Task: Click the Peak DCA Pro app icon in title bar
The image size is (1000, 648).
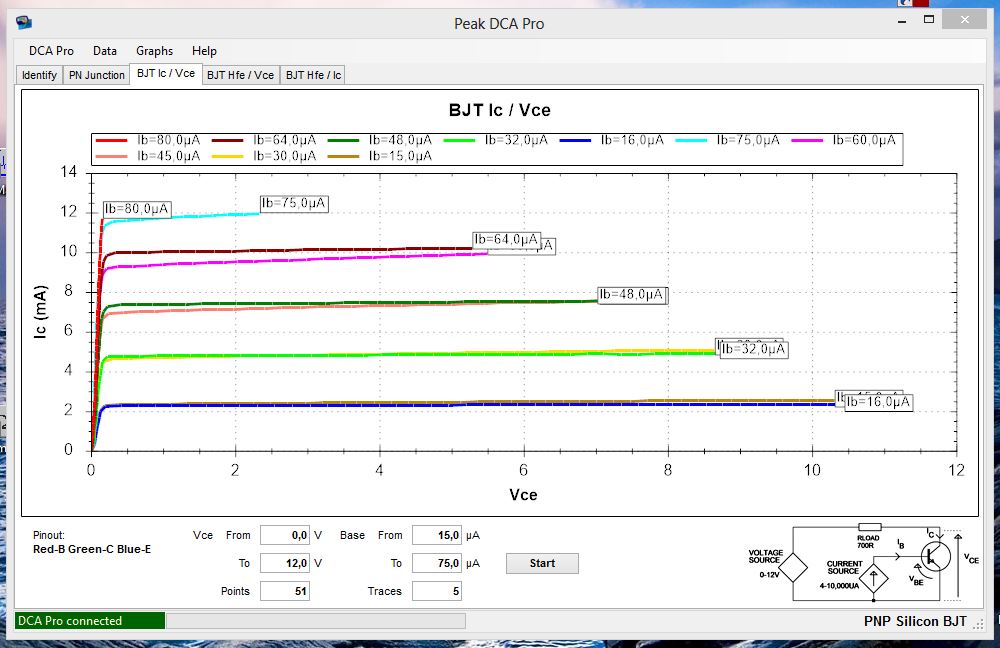Action: click(24, 23)
